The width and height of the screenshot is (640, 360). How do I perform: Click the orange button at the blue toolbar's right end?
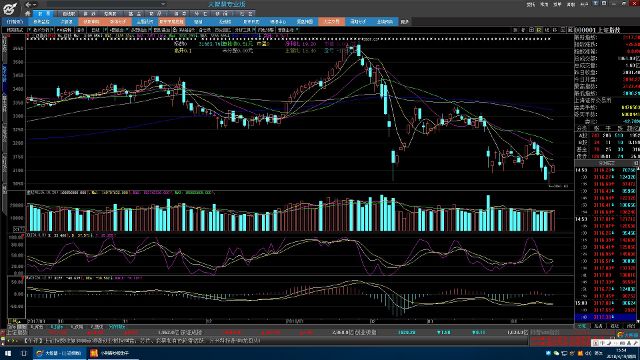(x=331, y=22)
